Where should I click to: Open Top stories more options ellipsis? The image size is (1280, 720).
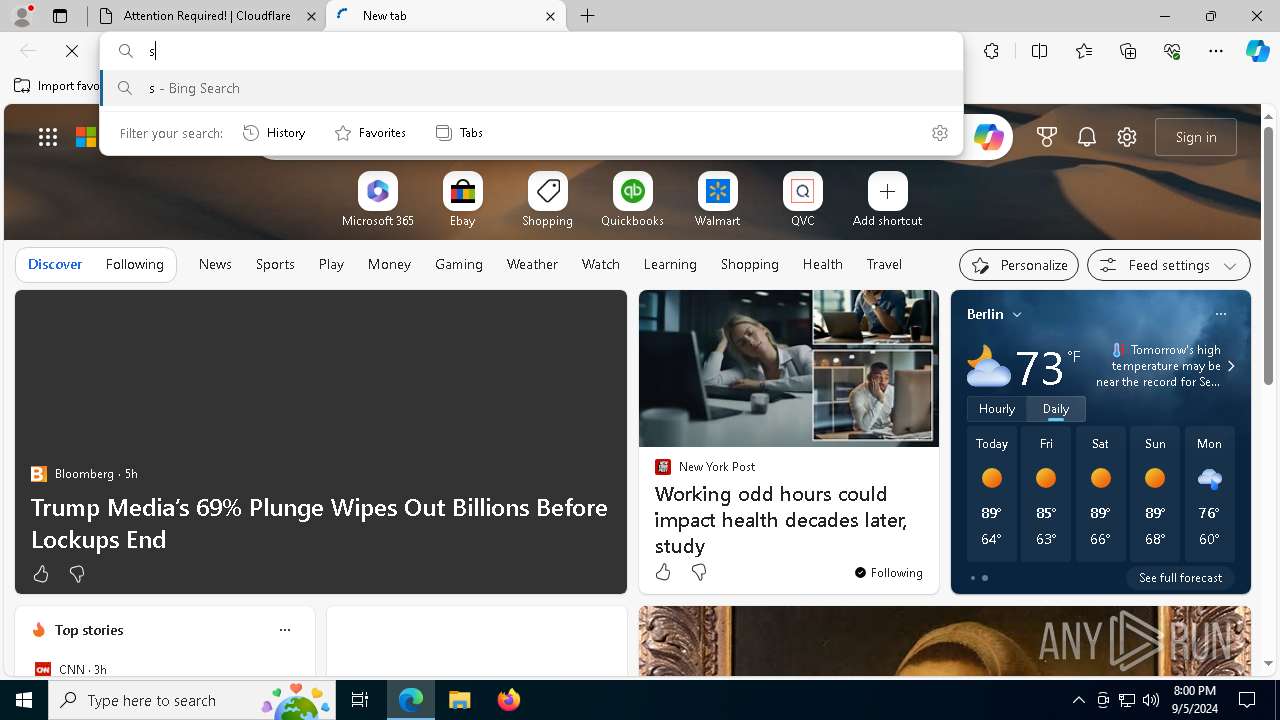tap(285, 630)
